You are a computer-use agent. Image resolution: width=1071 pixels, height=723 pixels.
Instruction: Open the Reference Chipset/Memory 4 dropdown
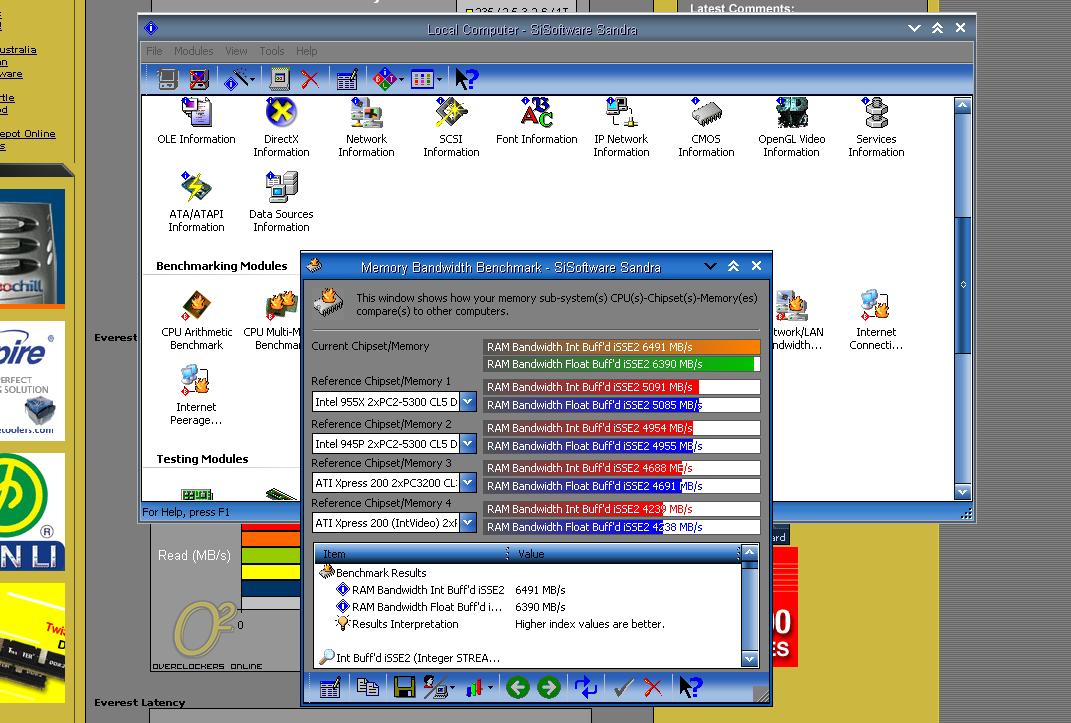pyautogui.click(x=468, y=523)
